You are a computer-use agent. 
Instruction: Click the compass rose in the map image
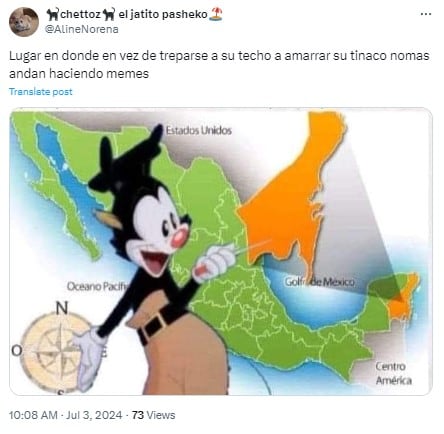coord(57,353)
